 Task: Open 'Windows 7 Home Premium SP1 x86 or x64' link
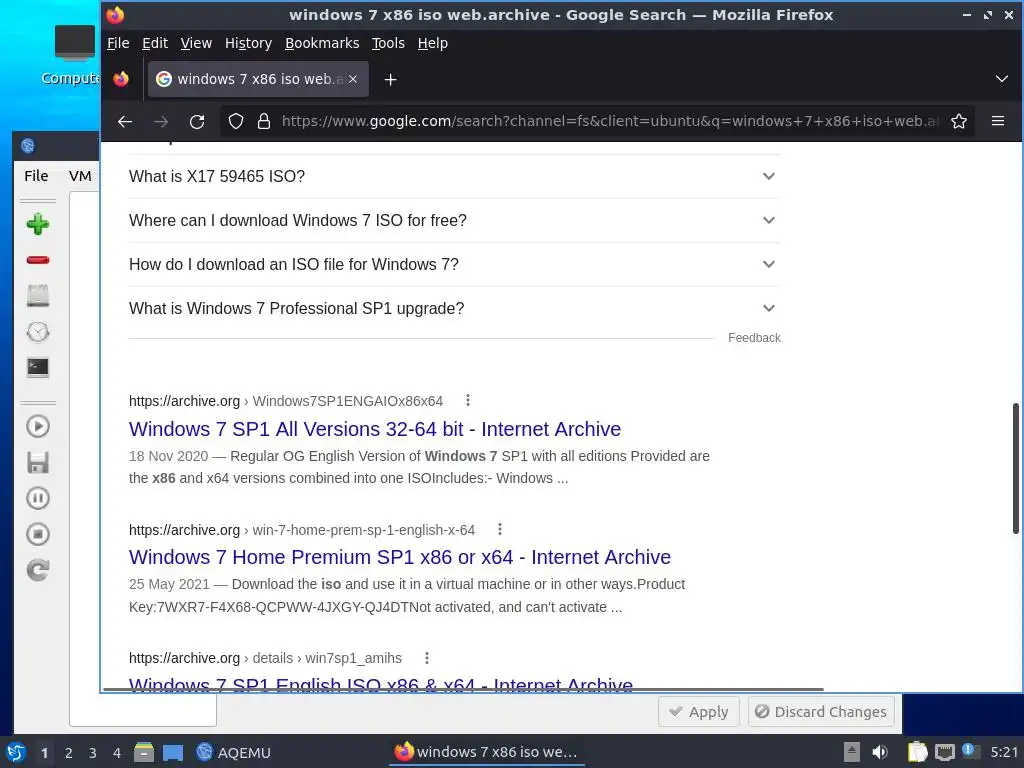400,557
